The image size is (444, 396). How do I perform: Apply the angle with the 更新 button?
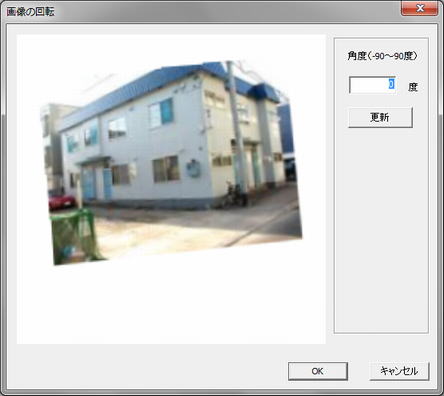pos(380,117)
